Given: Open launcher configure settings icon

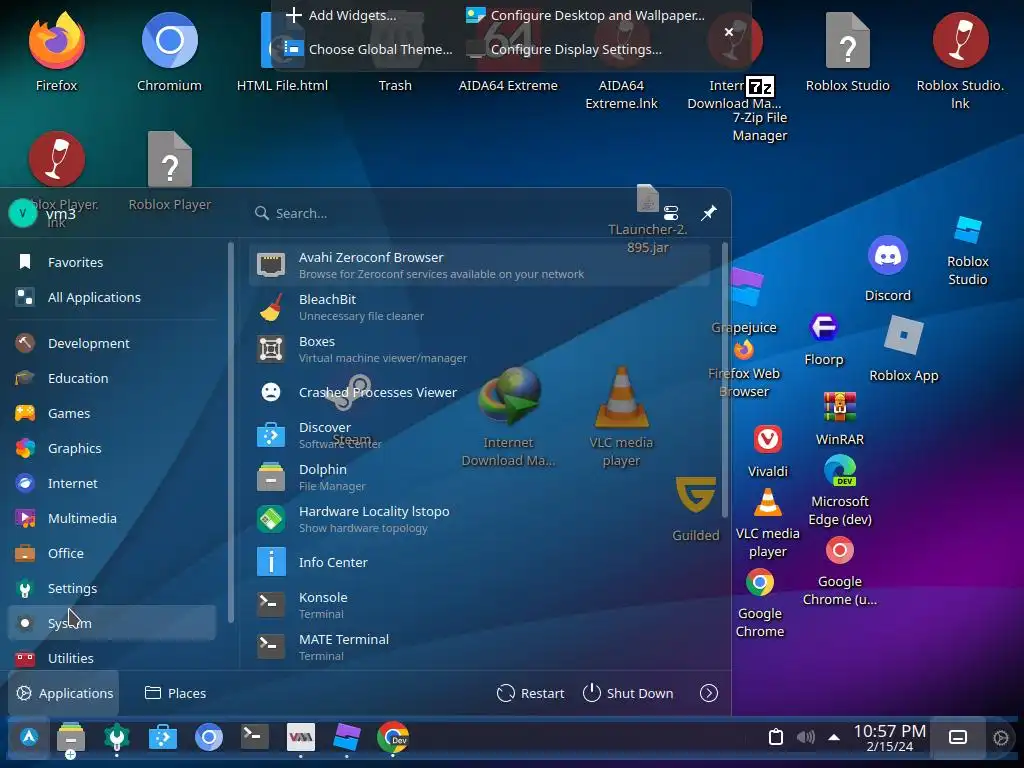Looking at the screenshot, I should coord(671,213).
